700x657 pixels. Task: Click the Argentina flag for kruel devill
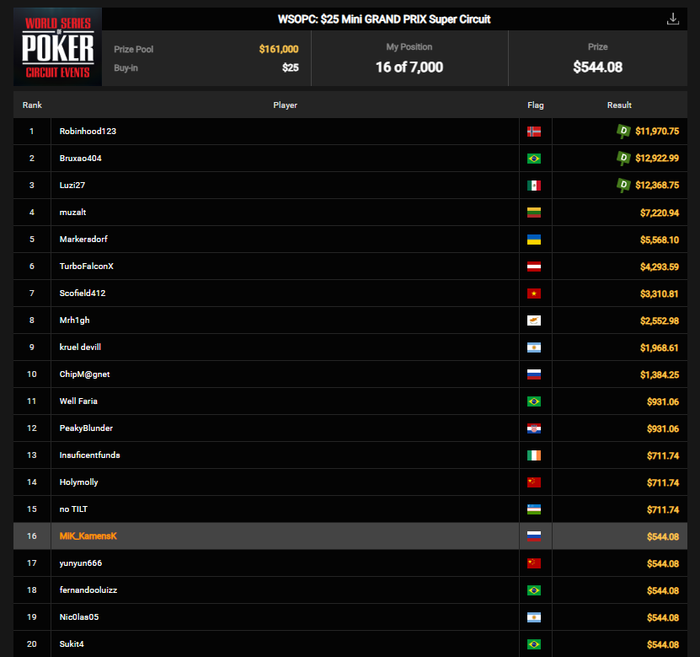(534, 347)
